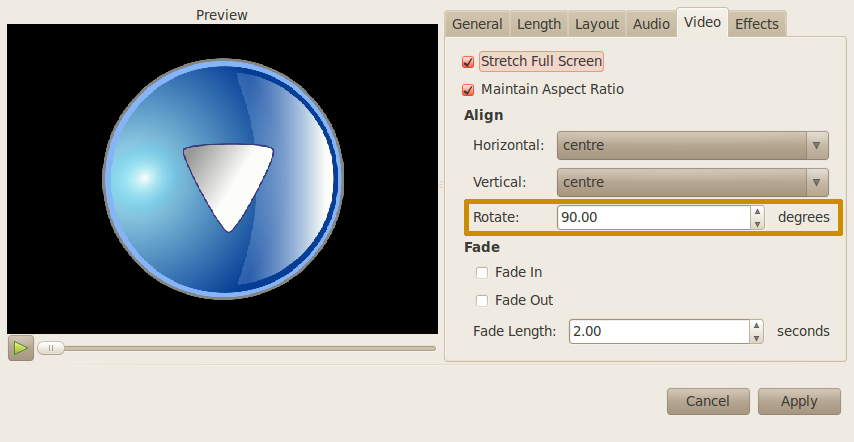
Task: Click the preview seek slider handle
Action: click(51, 348)
